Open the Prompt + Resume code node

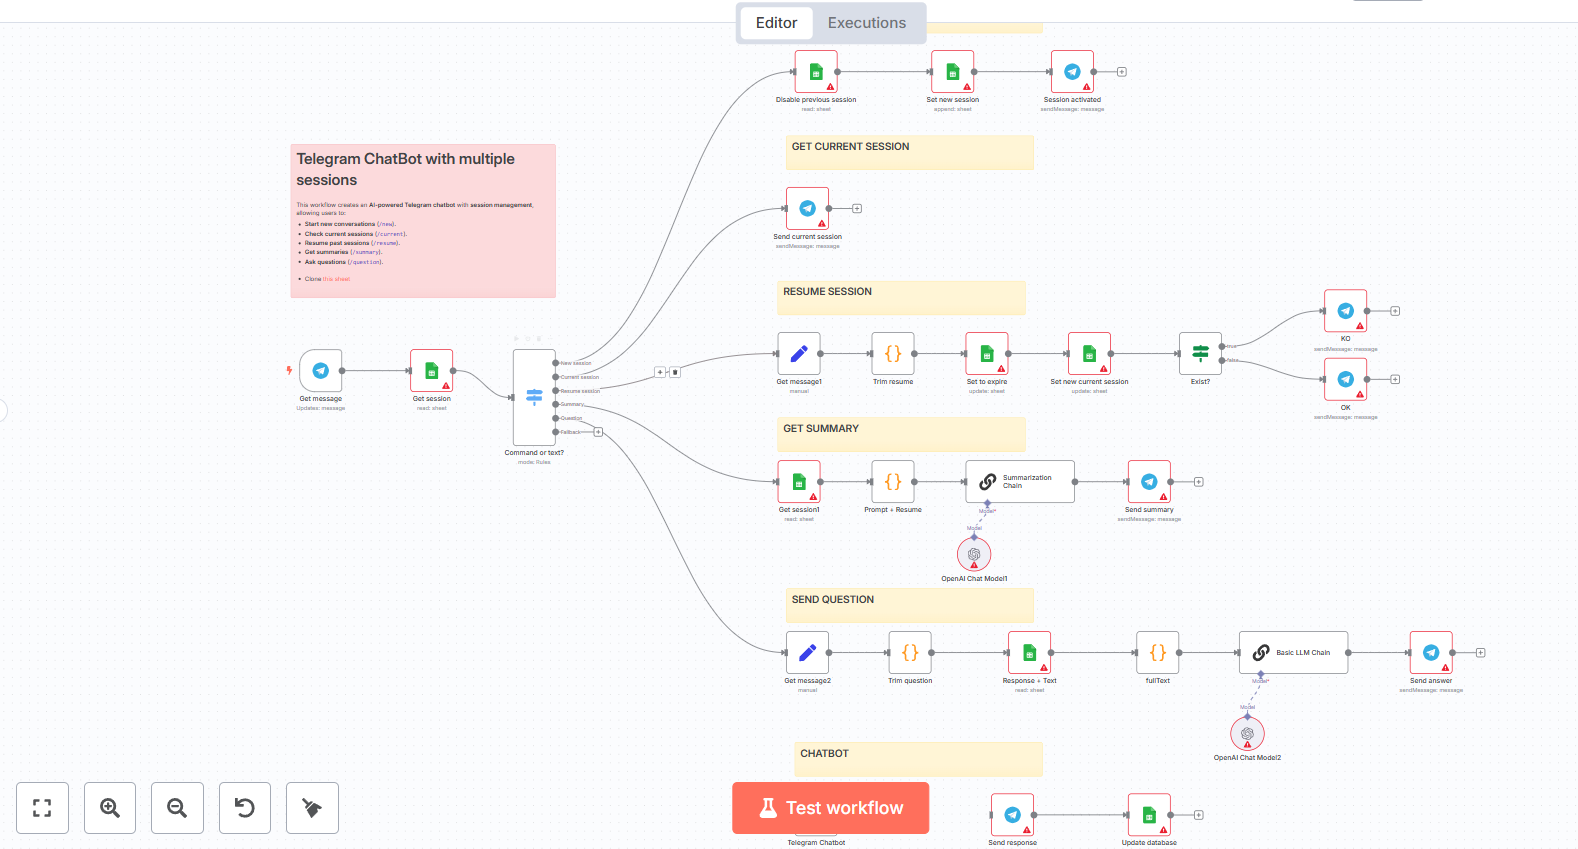coord(893,482)
